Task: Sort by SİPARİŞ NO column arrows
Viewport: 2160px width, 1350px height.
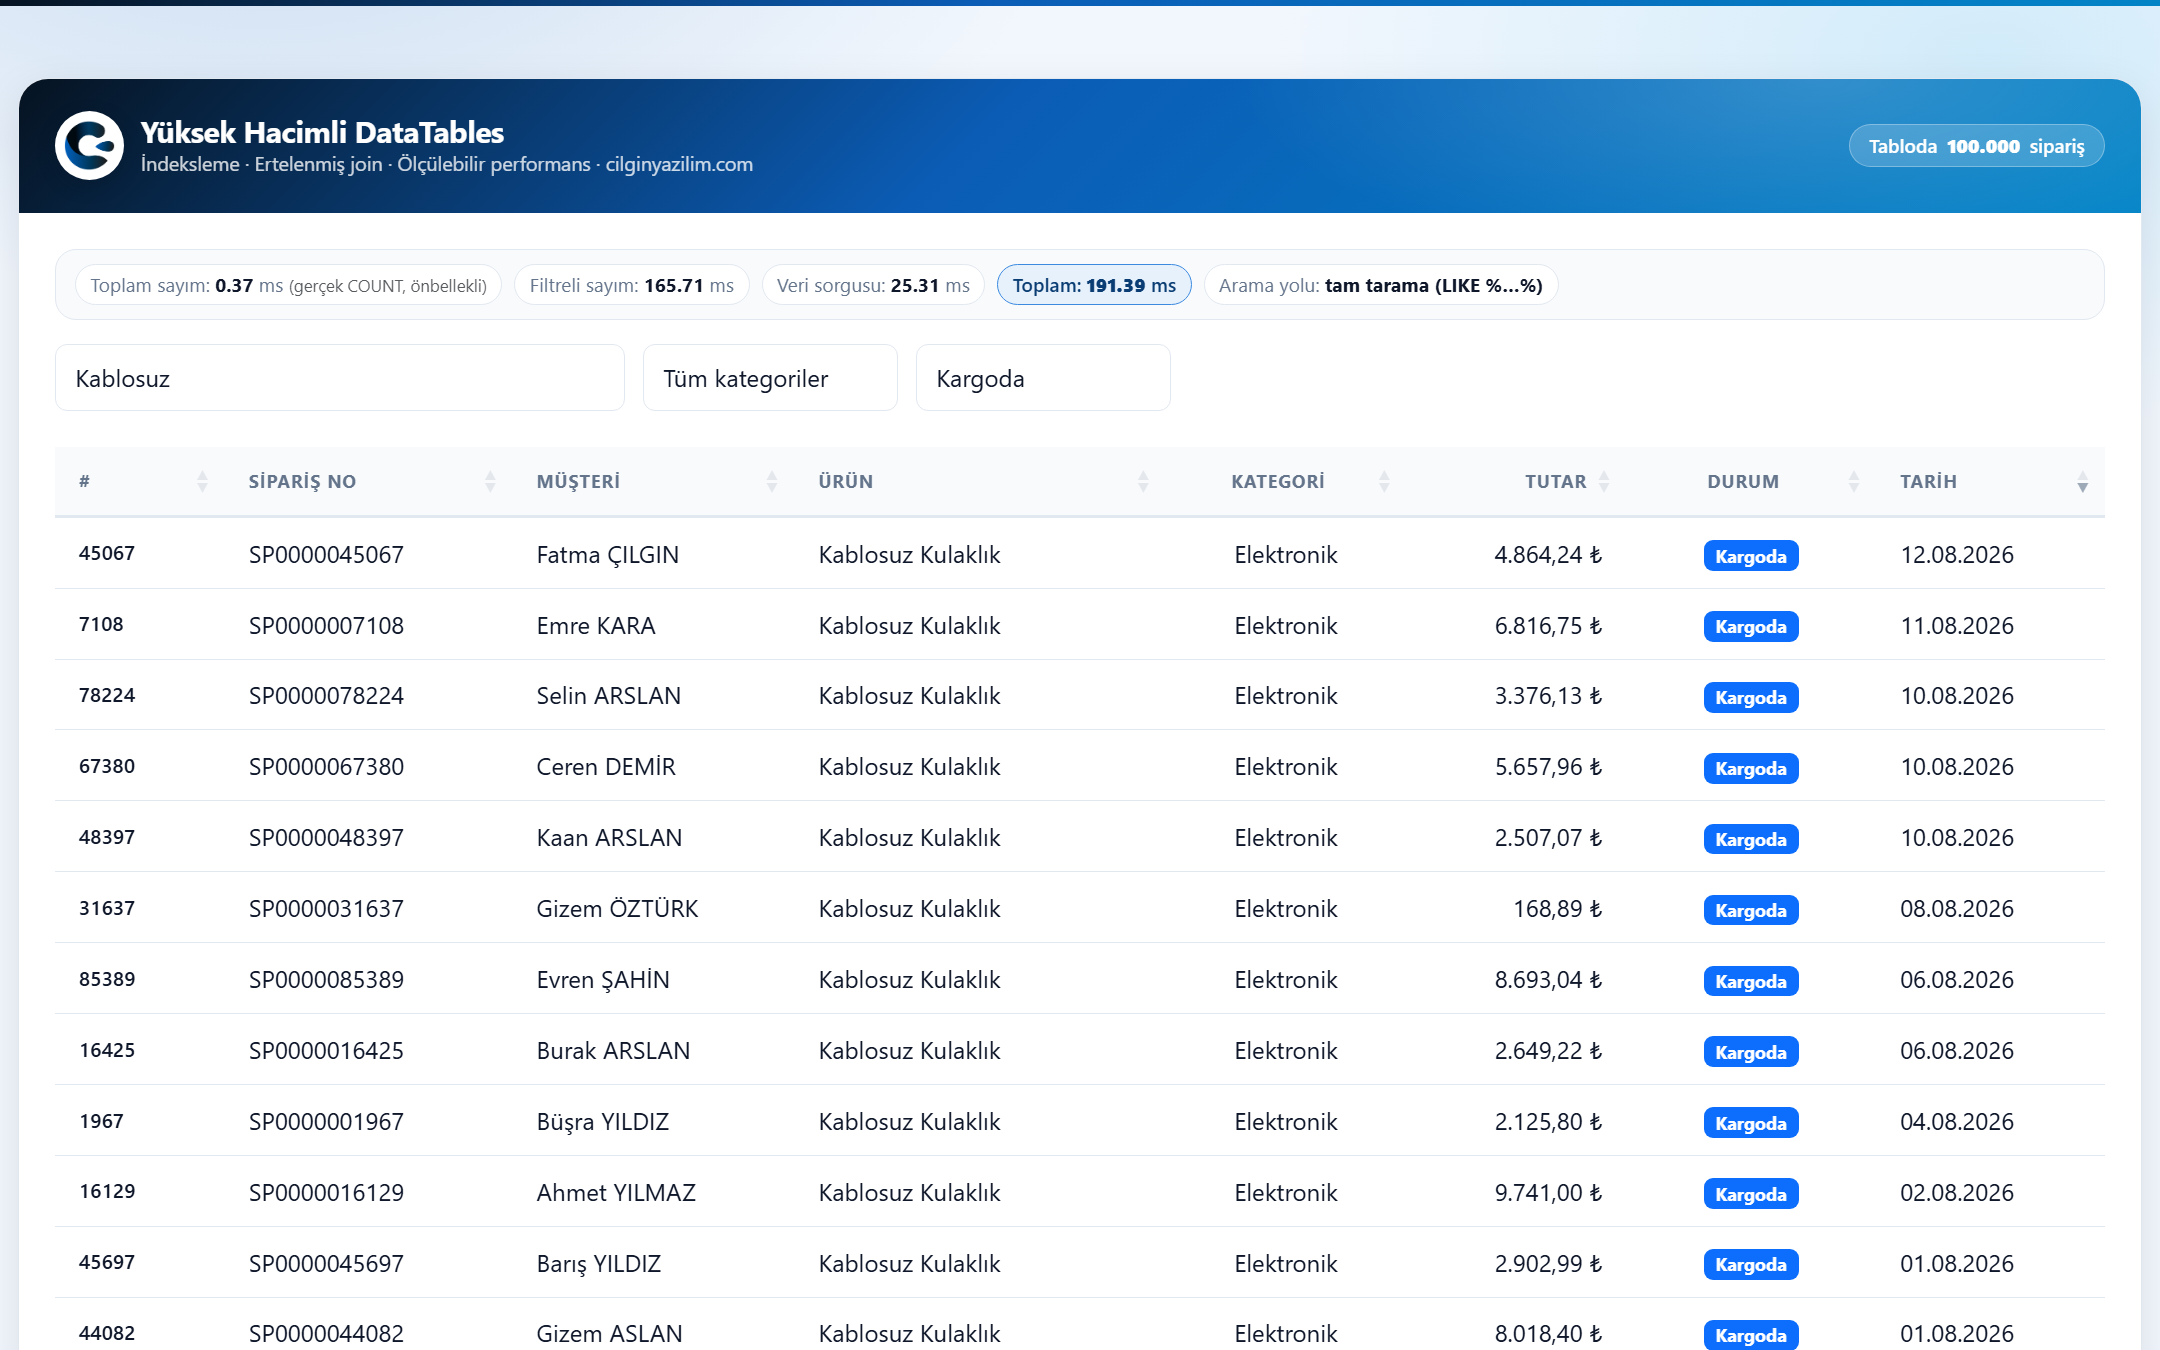Action: tap(490, 482)
